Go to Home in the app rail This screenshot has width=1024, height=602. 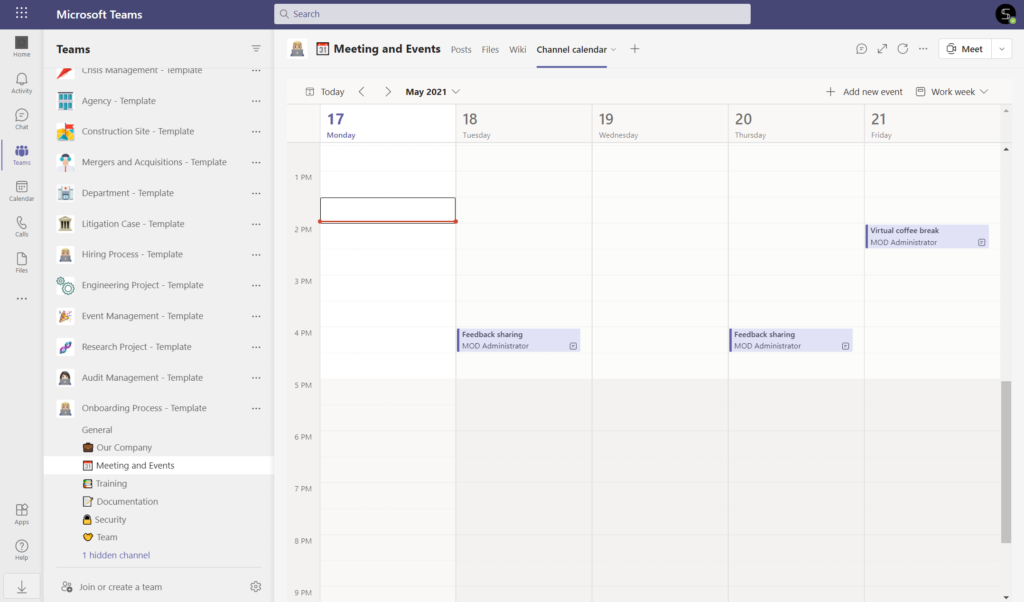click(22, 46)
